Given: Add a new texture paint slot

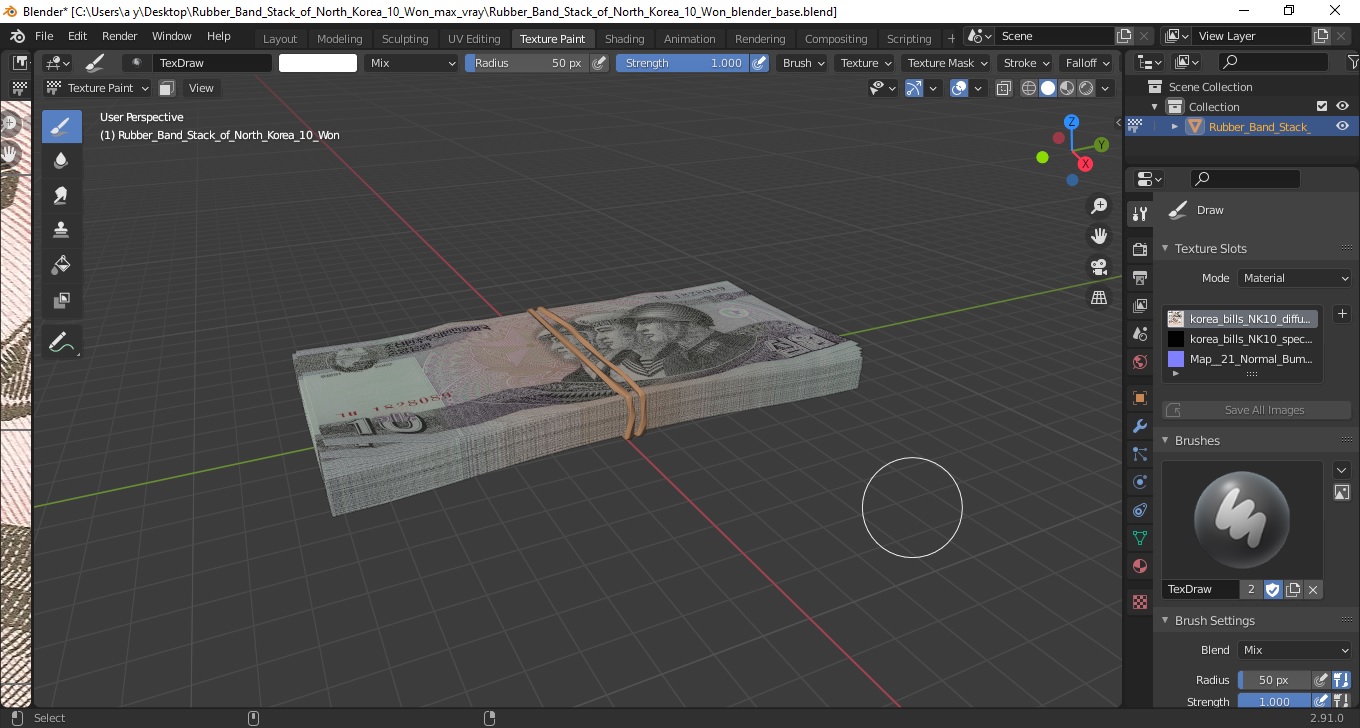Looking at the screenshot, I should 1342,314.
